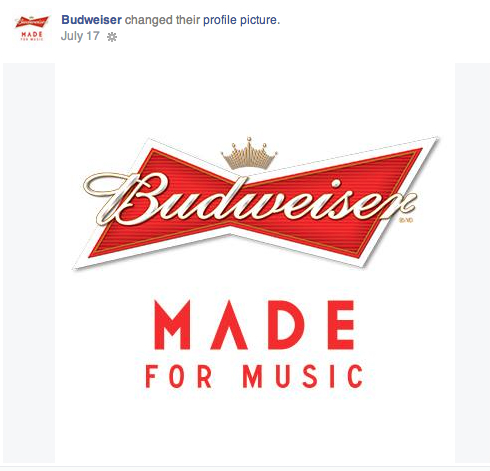Click the FOR MUSIC text in photo
The image size is (490, 471).
(254, 377)
